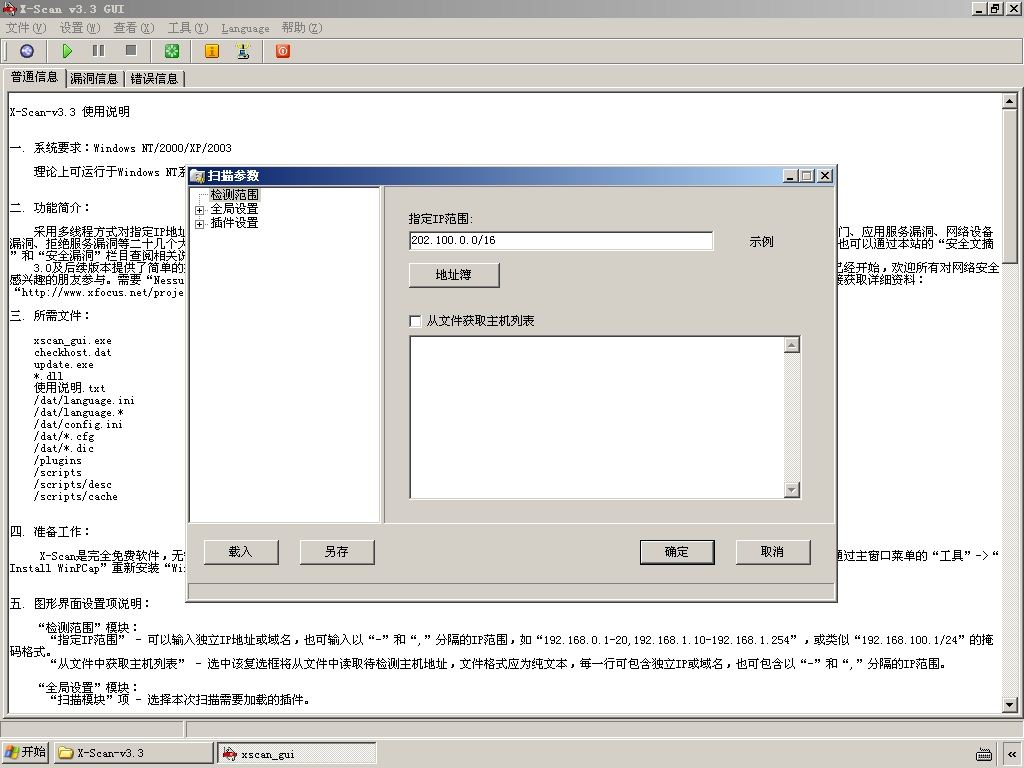Click the network computer antenna icon

[x=243, y=51]
